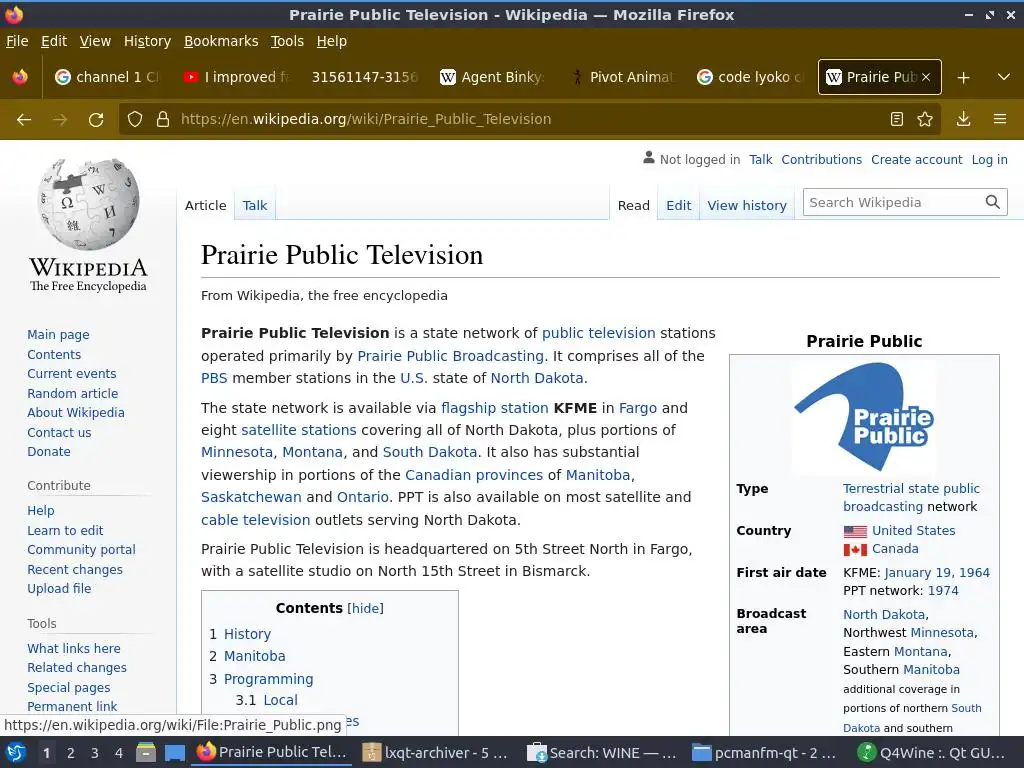The image size is (1024, 768).
Task: Click the Canada flag icon
Action: [855, 550]
